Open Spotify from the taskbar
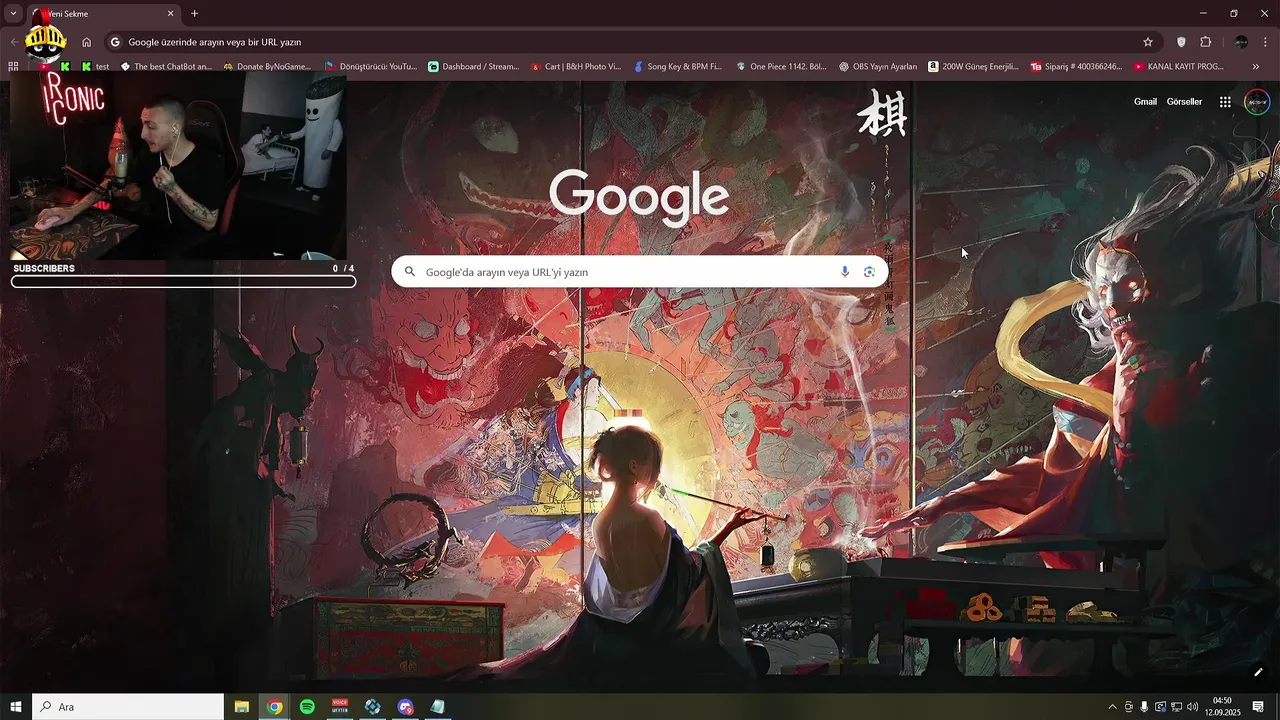 307,707
